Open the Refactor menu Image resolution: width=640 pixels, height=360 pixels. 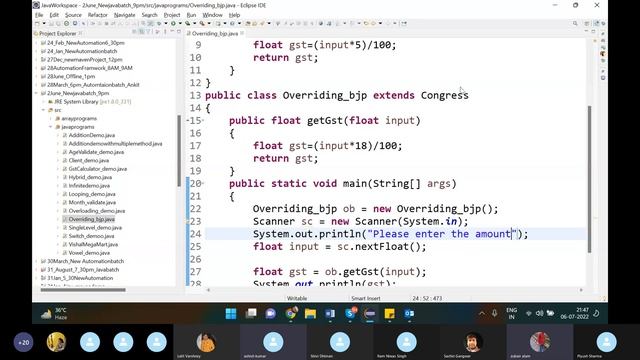98,15
